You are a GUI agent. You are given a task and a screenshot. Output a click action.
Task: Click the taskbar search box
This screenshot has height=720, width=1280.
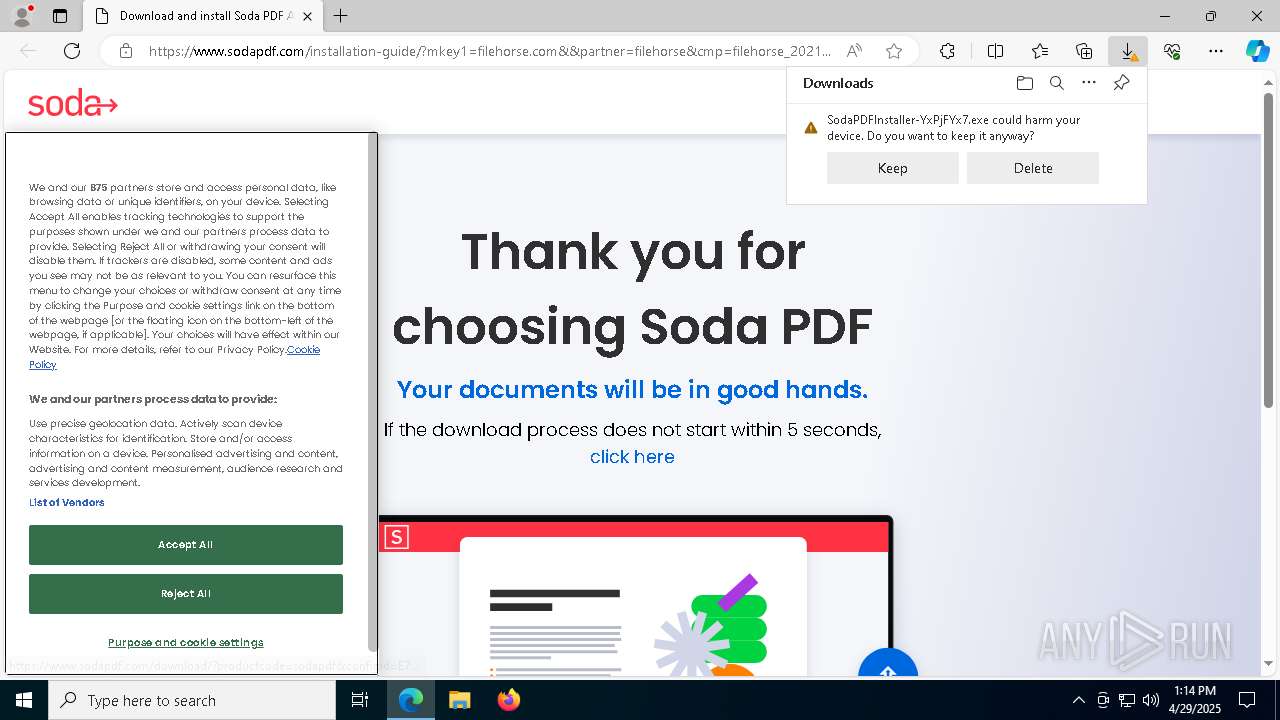[x=192, y=700]
